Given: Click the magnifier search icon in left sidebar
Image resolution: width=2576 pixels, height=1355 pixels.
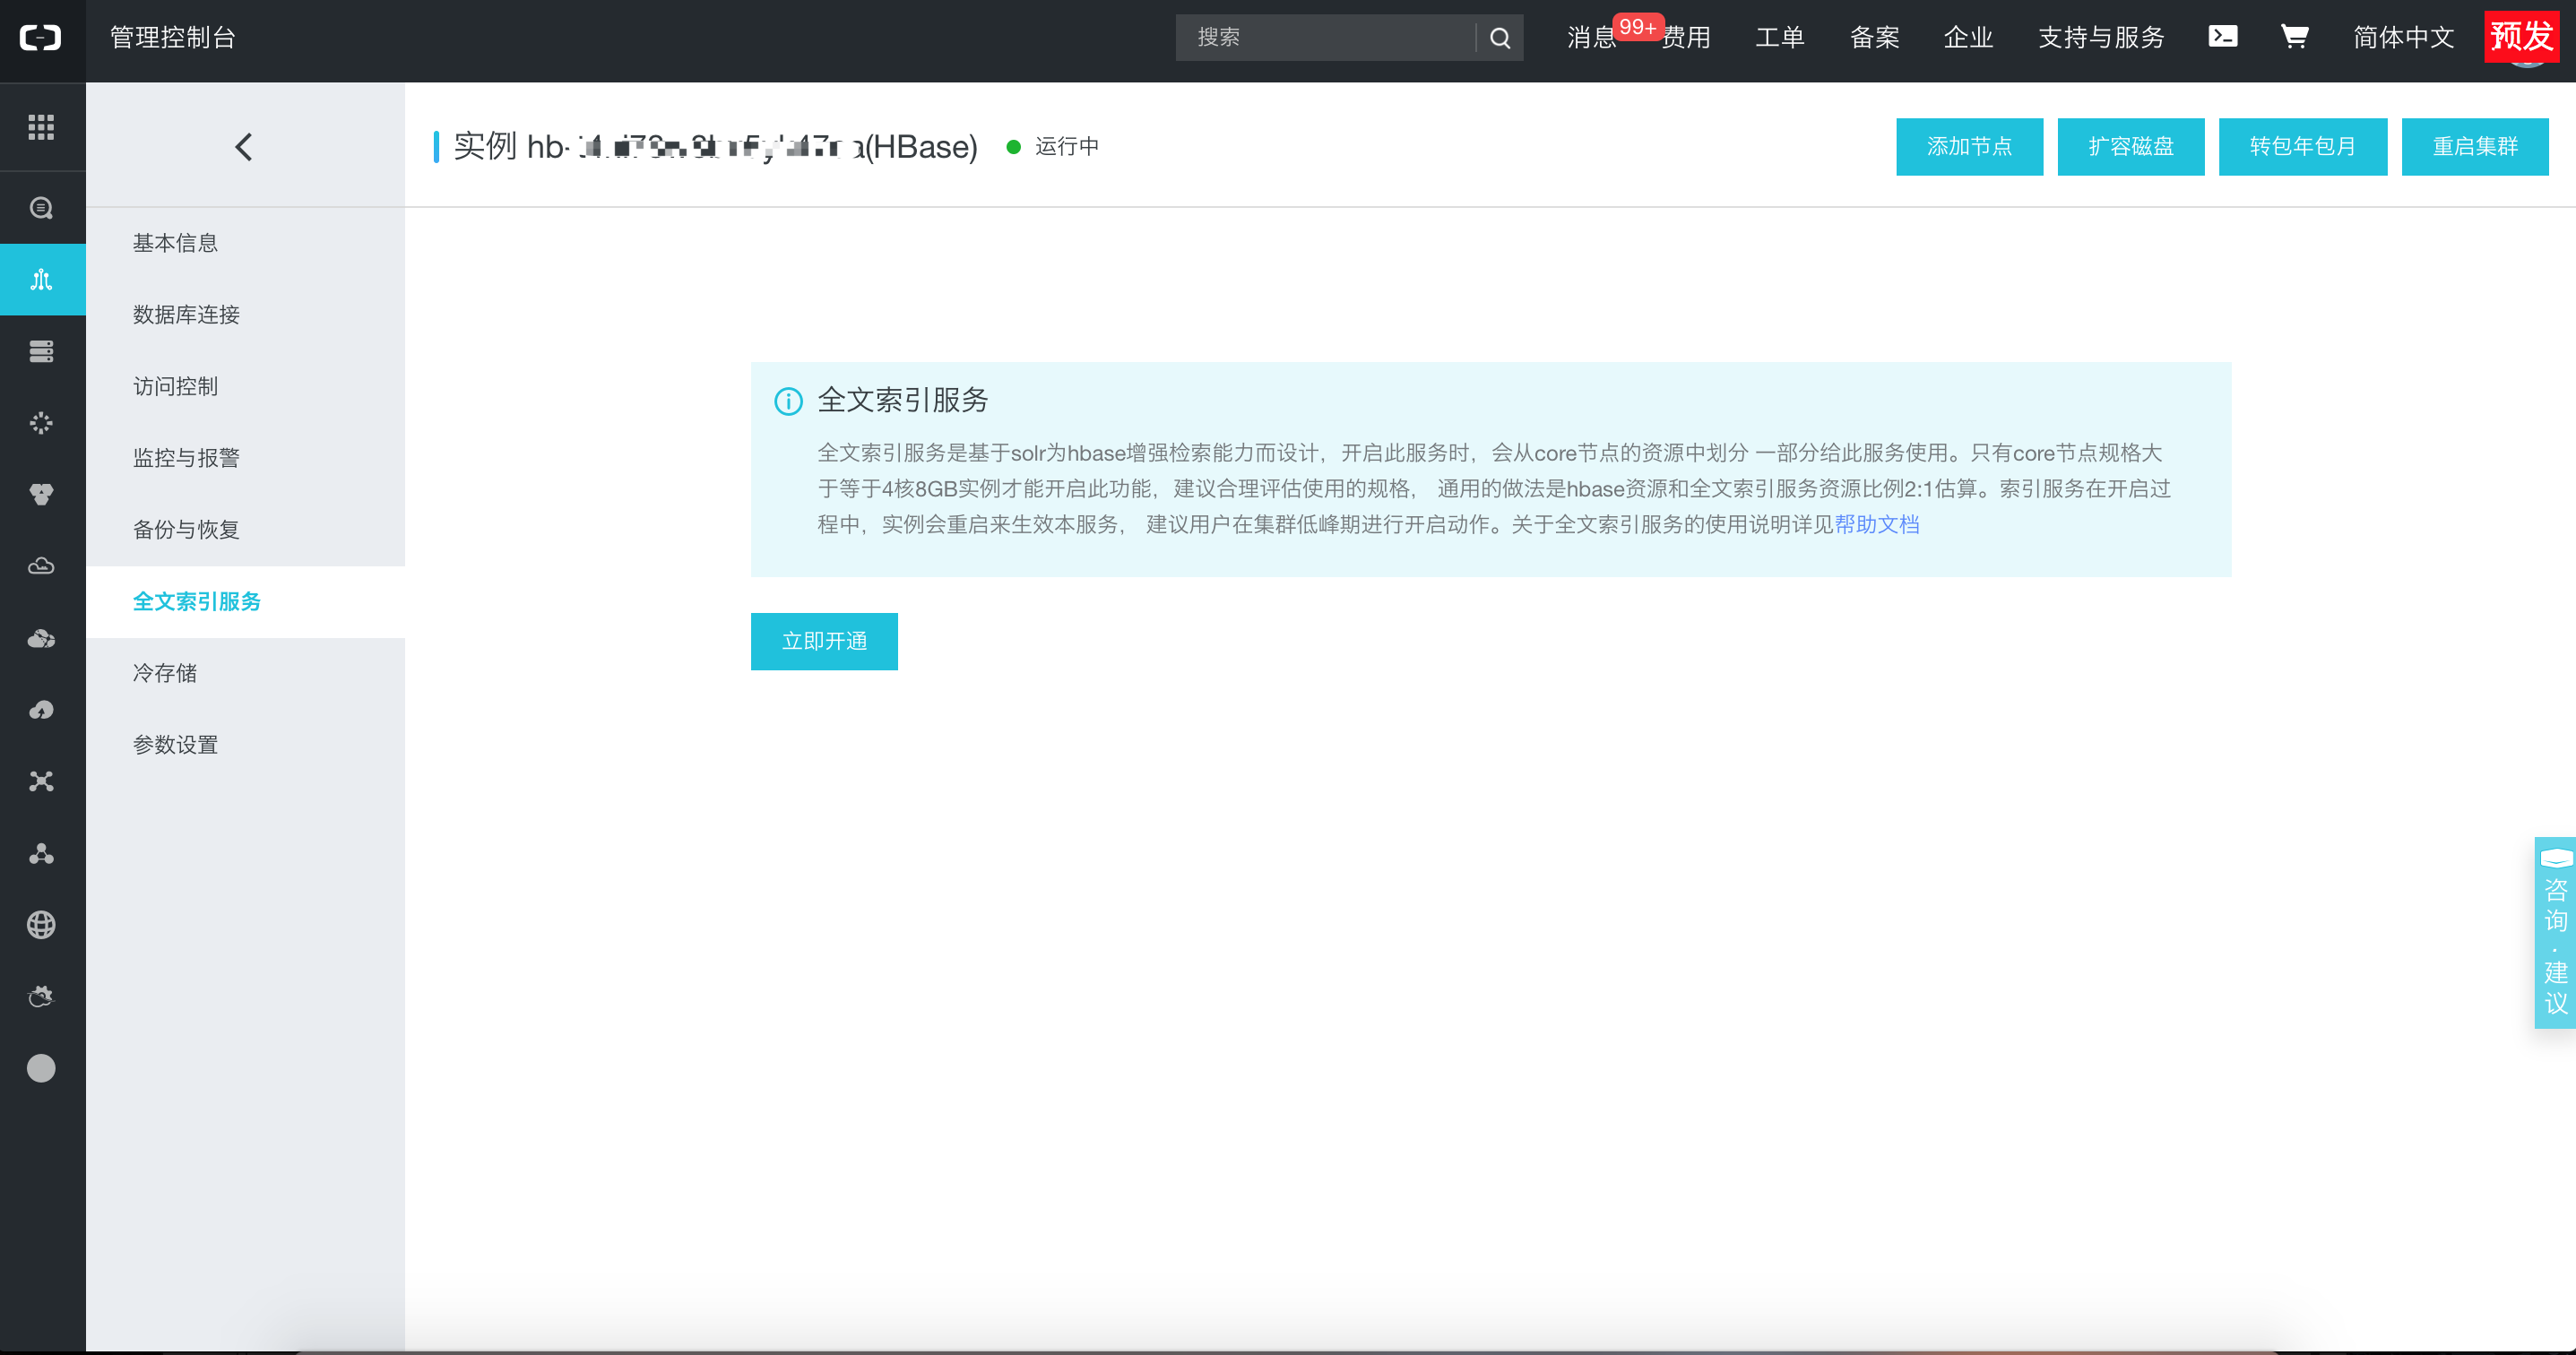Looking at the screenshot, I should (42, 207).
